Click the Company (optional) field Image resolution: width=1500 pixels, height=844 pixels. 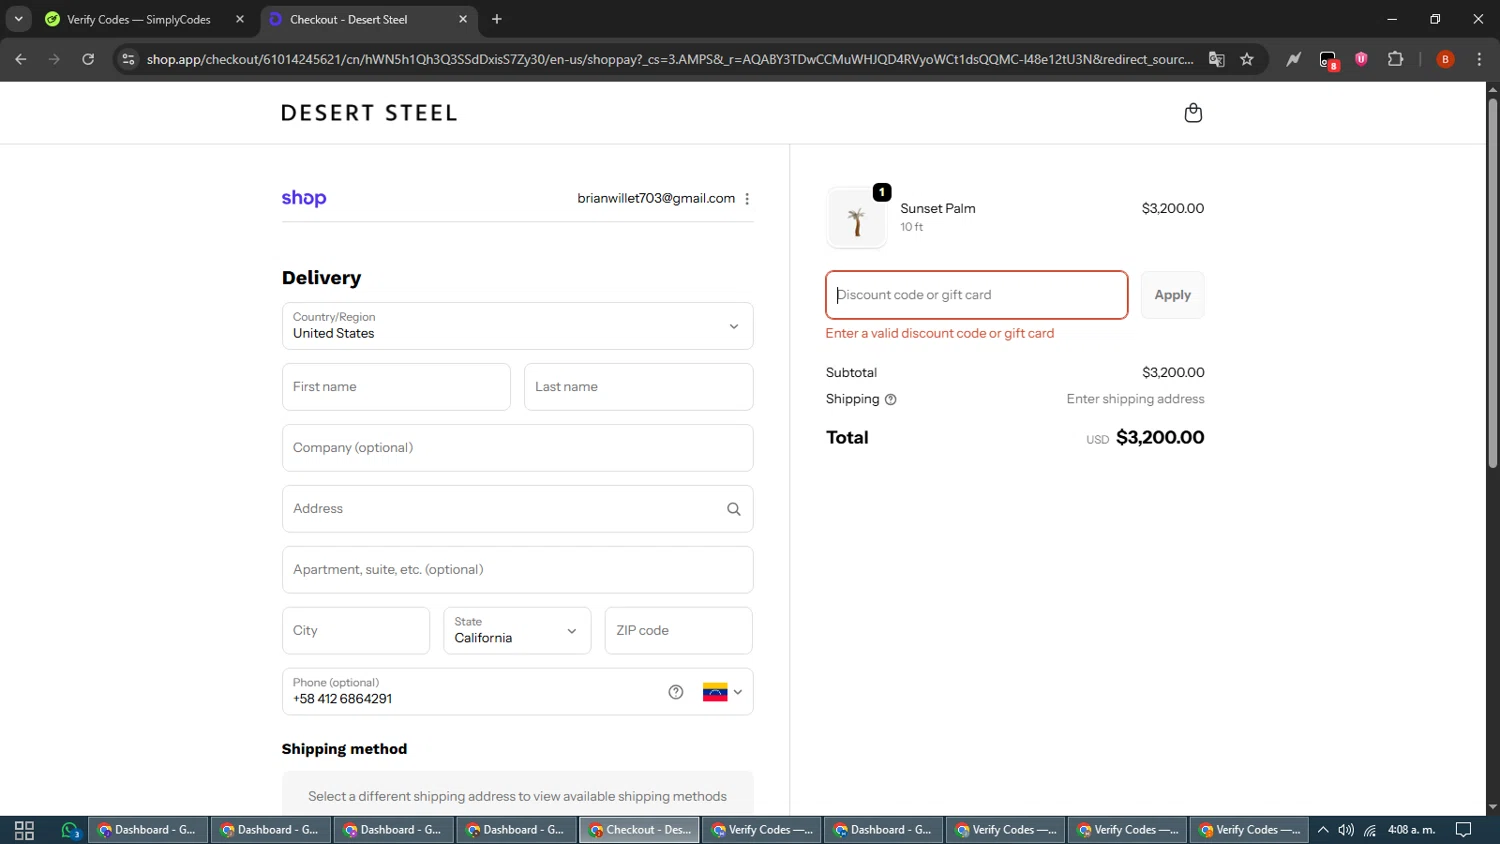coord(517,448)
